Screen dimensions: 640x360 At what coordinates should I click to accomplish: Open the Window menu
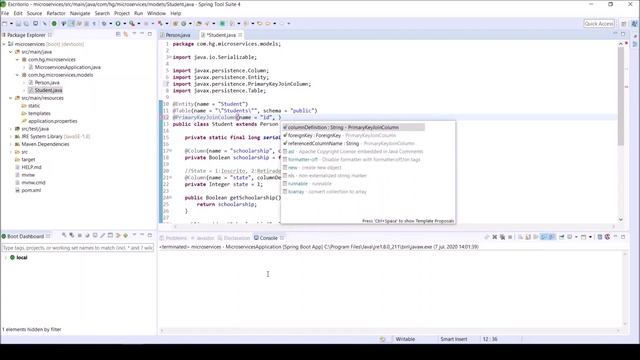pos(156,13)
